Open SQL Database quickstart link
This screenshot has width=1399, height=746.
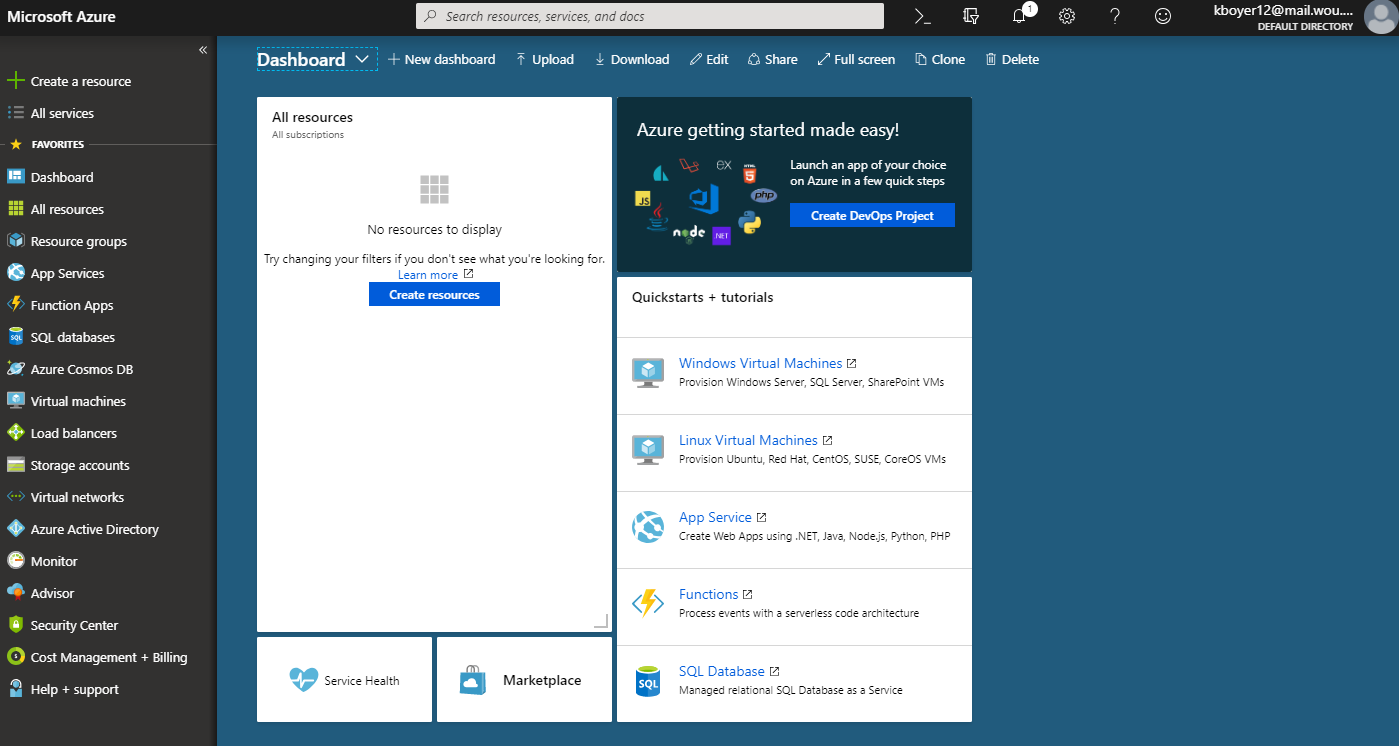click(x=721, y=671)
